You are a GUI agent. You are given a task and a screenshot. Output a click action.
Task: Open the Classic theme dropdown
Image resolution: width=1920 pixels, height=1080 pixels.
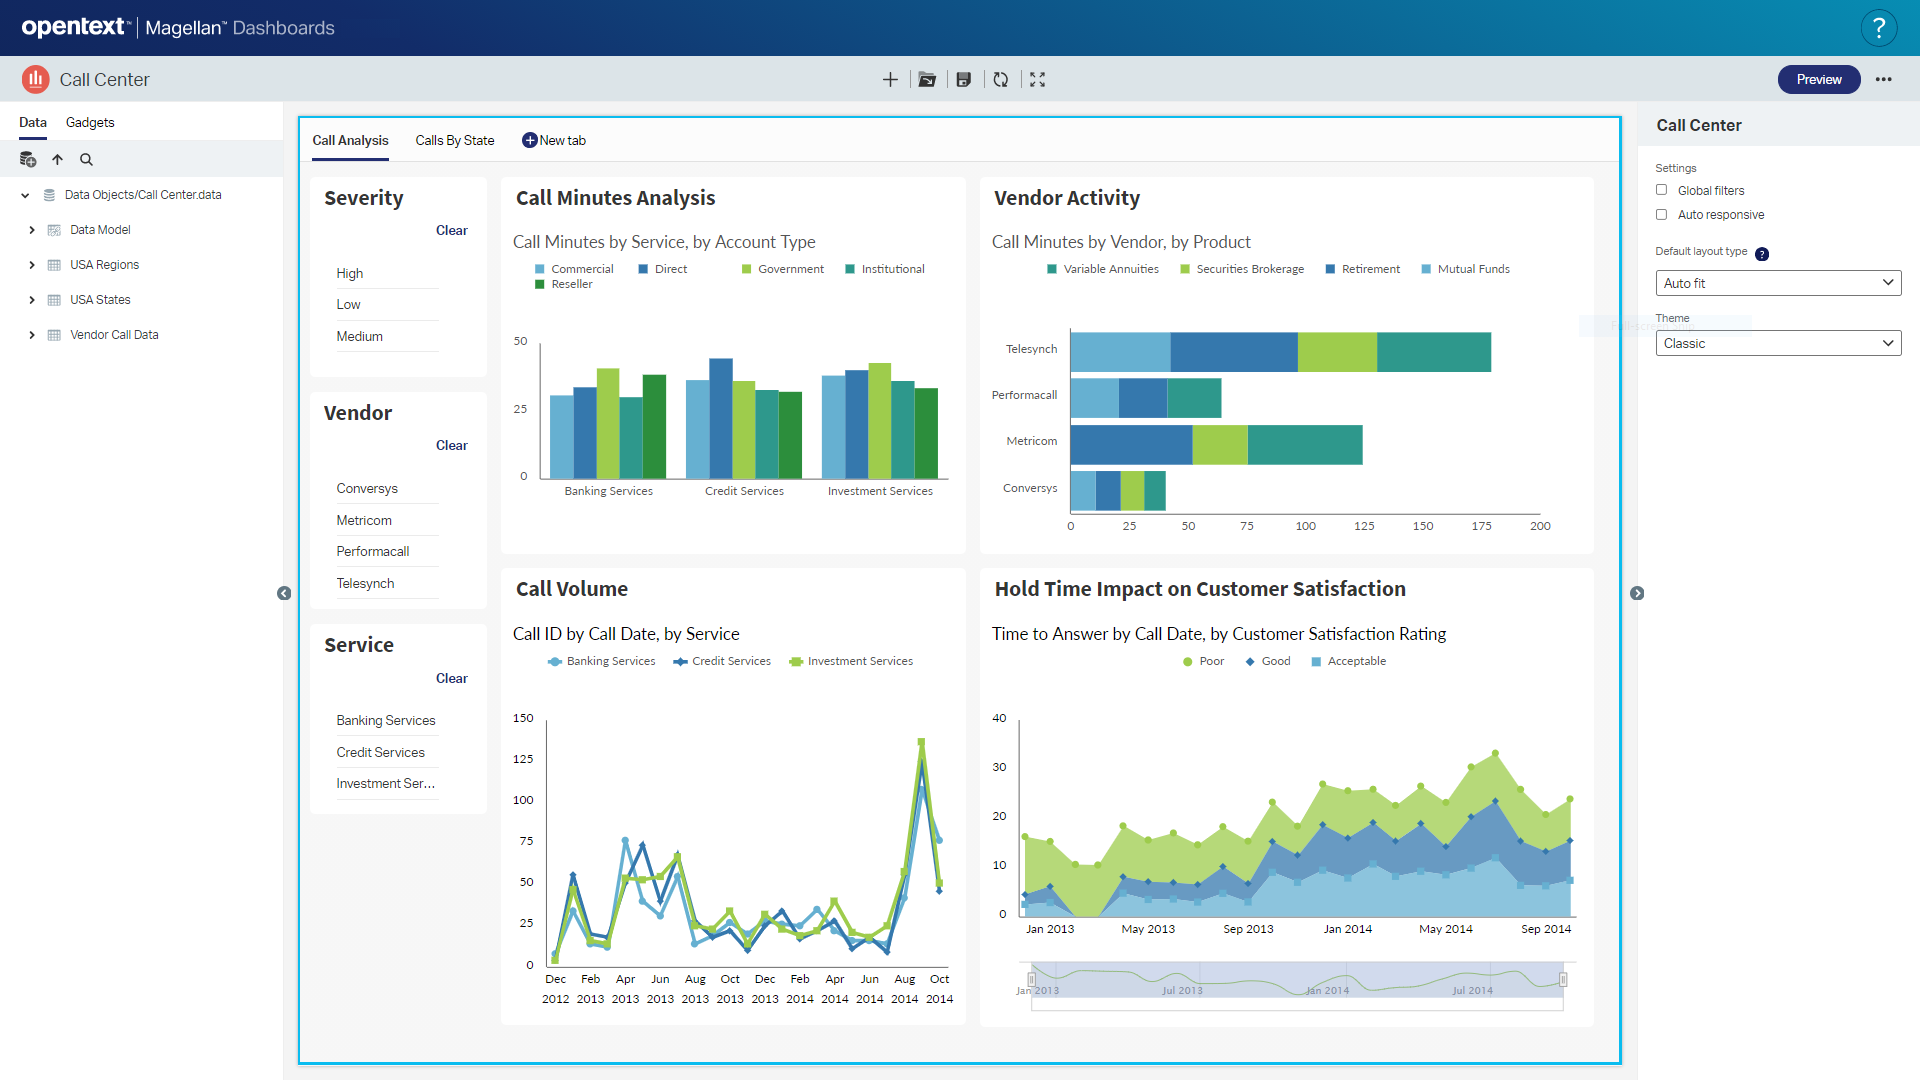1778,343
